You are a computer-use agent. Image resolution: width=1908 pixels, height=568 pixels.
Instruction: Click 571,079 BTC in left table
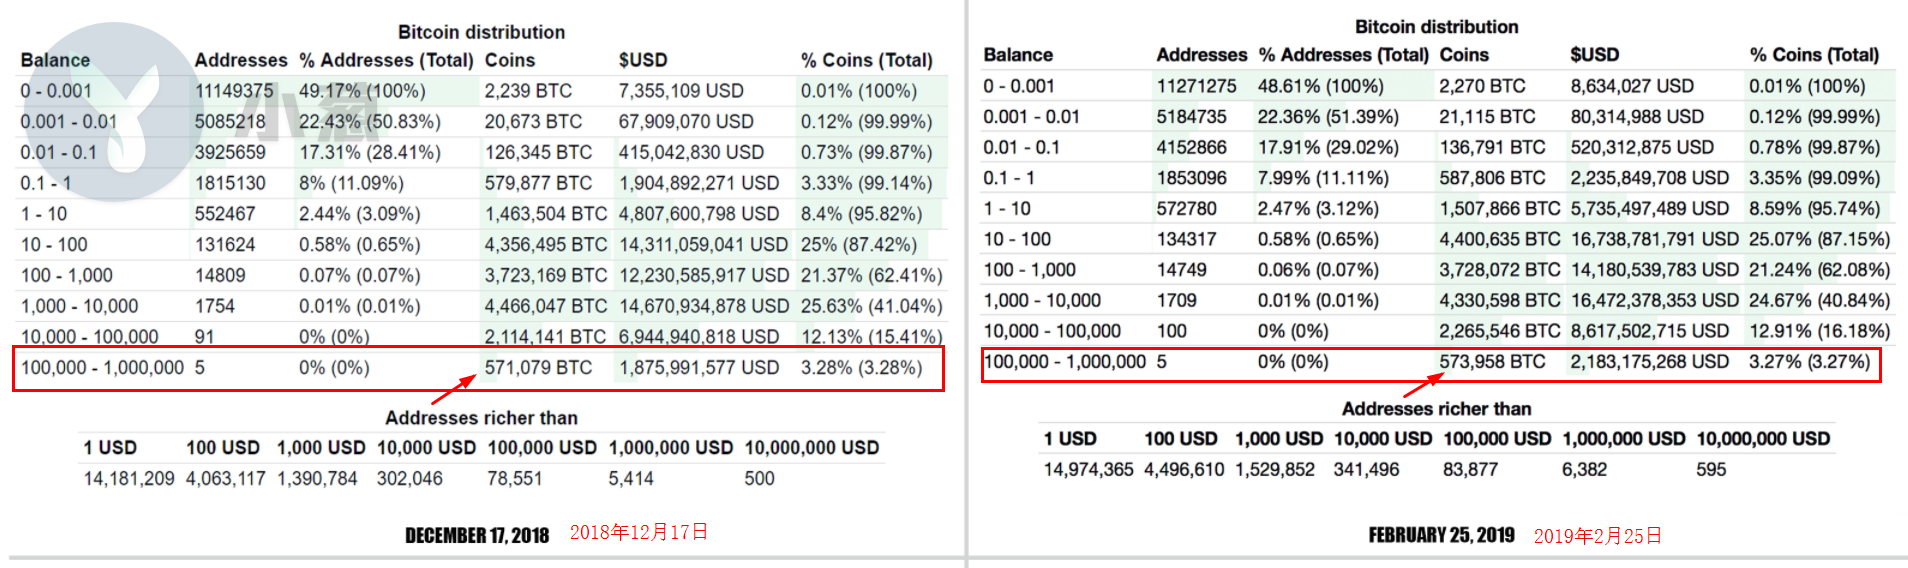(x=538, y=368)
